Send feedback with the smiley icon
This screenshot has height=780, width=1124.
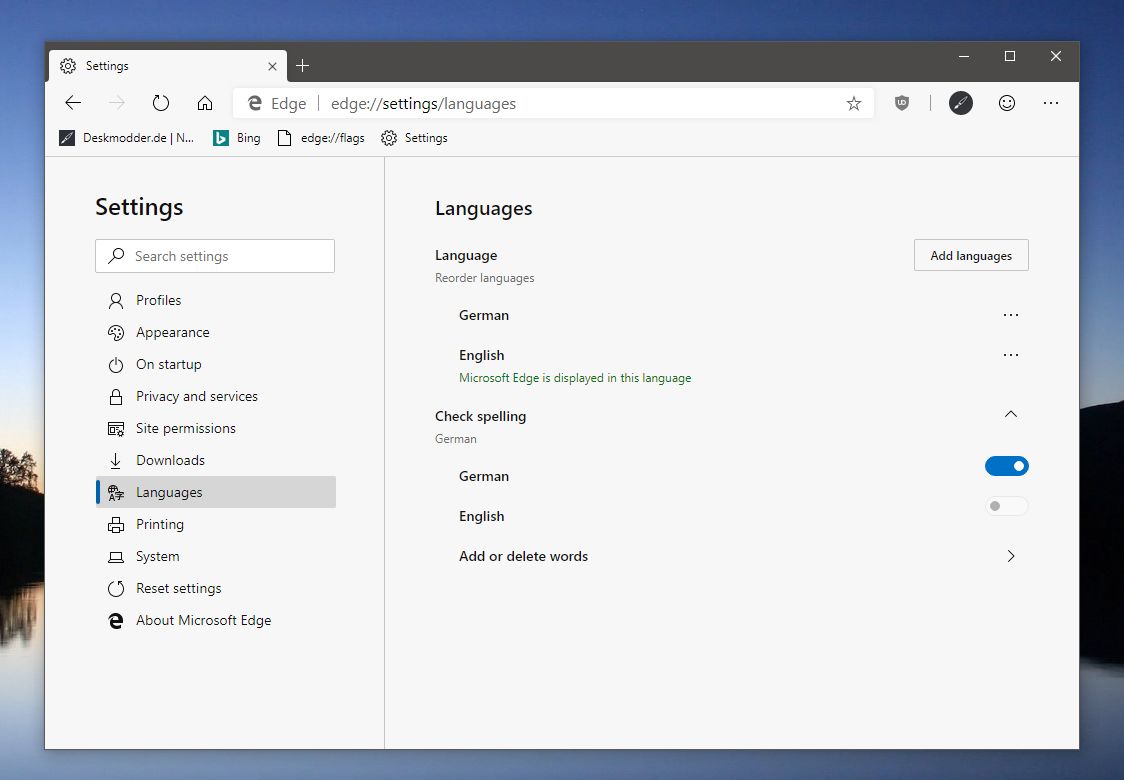pyautogui.click(x=1006, y=103)
